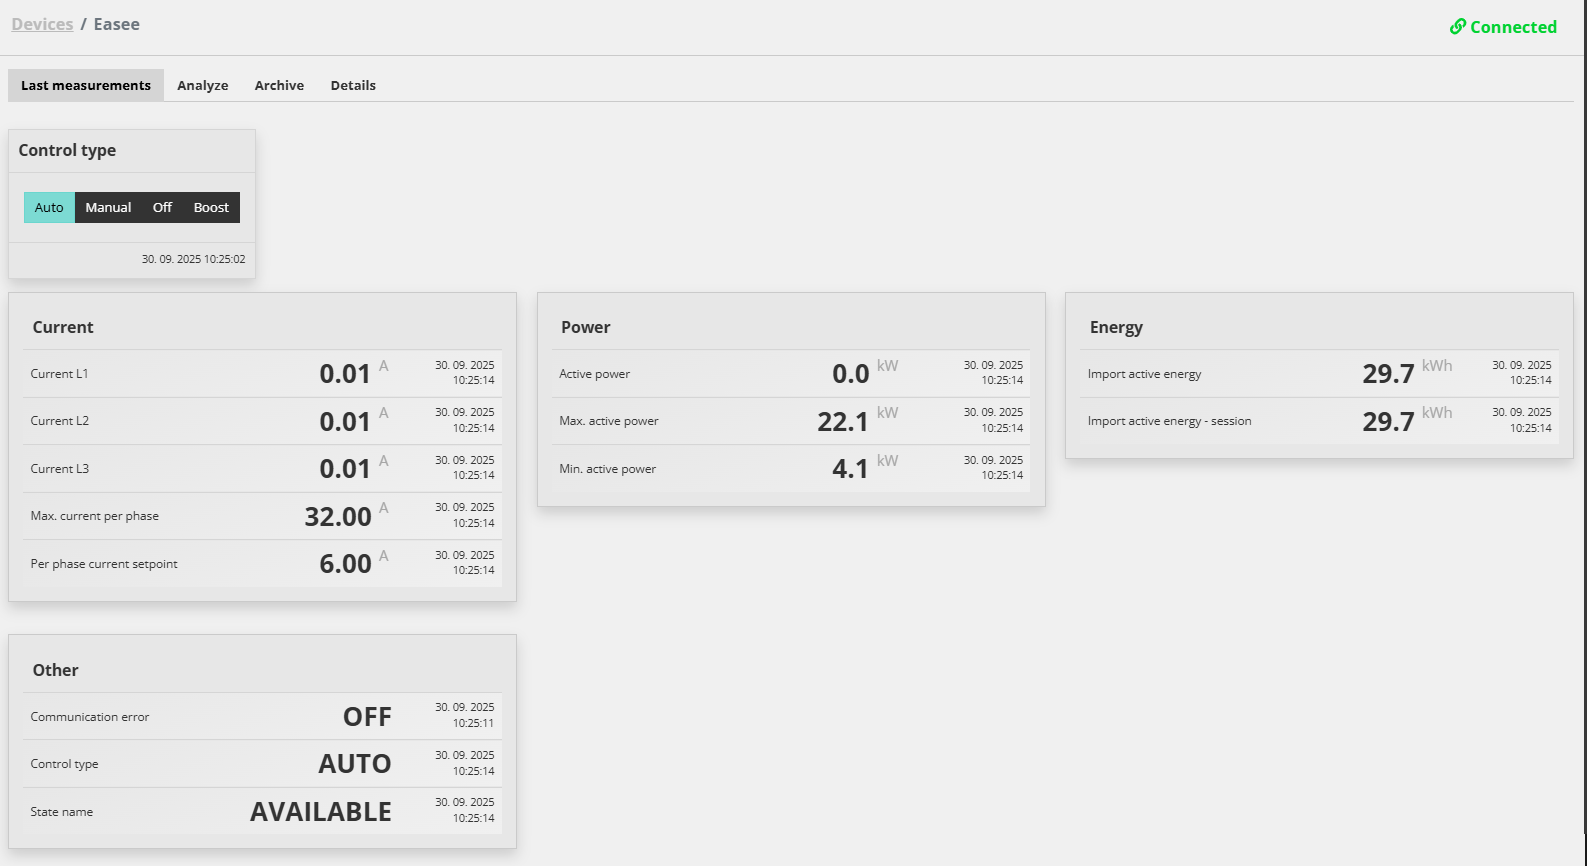Click the 4.1 min power value
This screenshot has width=1587, height=866.
point(850,469)
